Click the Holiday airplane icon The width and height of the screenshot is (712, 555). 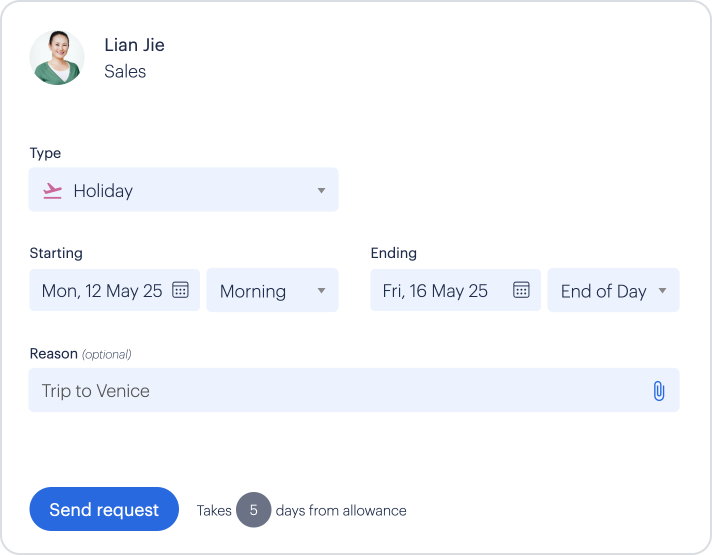click(52, 190)
